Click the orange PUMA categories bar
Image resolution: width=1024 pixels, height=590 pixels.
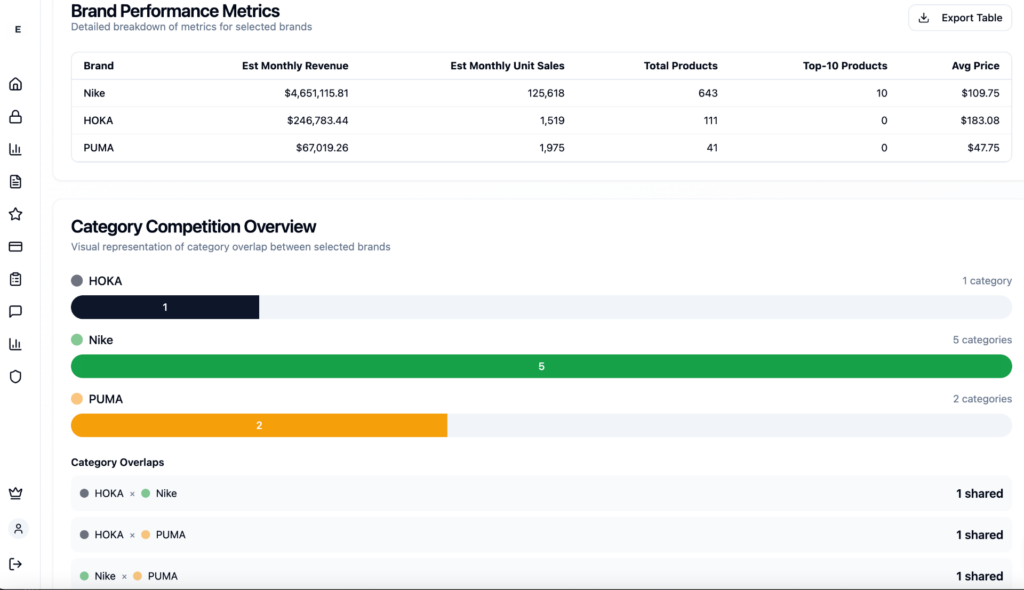point(259,426)
